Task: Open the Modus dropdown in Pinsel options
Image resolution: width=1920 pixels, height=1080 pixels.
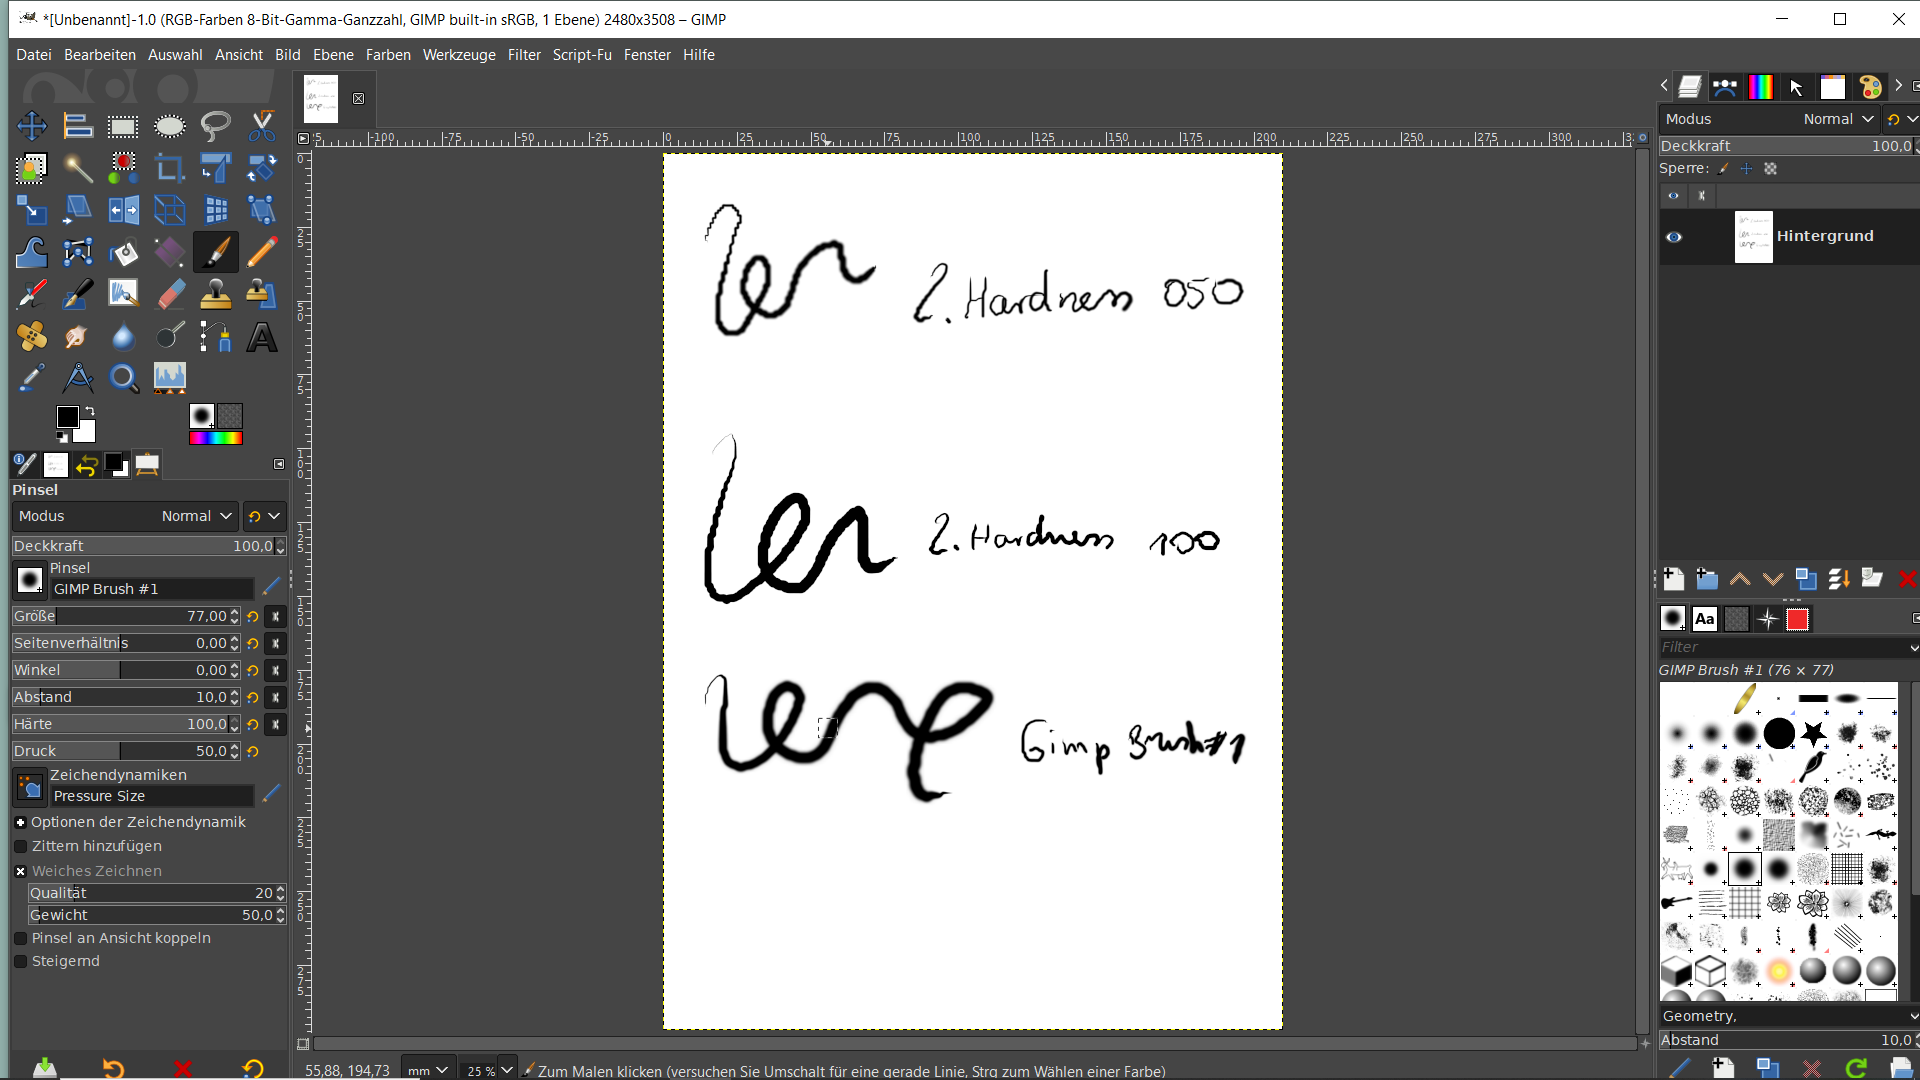Action: [x=125, y=516]
